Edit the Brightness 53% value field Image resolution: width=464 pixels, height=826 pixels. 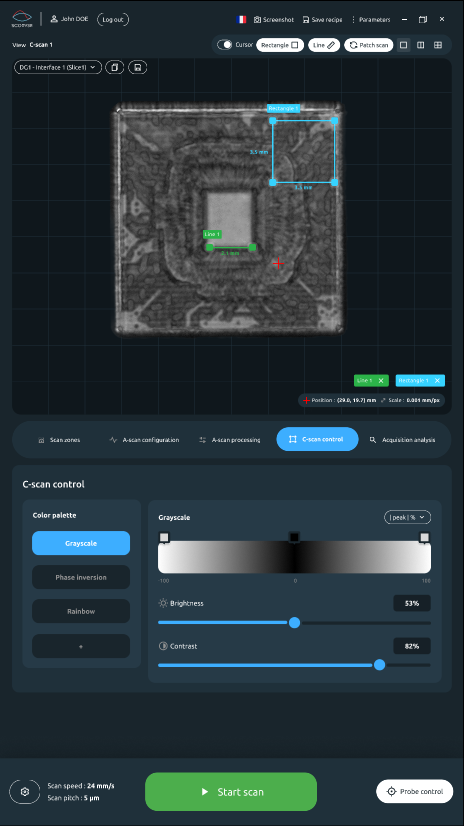412,603
